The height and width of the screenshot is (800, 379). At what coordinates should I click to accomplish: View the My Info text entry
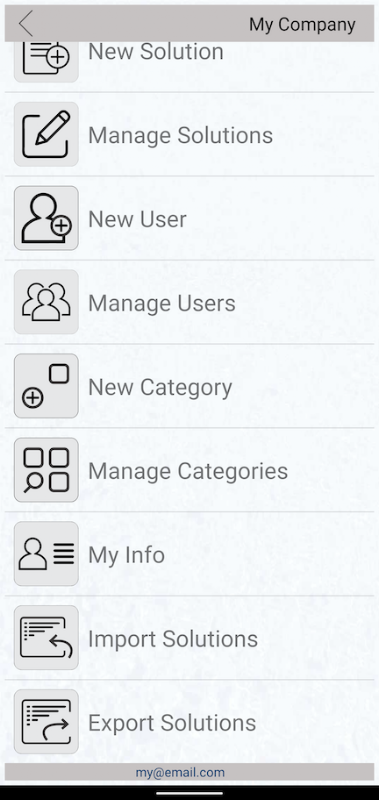coord(127,555)
